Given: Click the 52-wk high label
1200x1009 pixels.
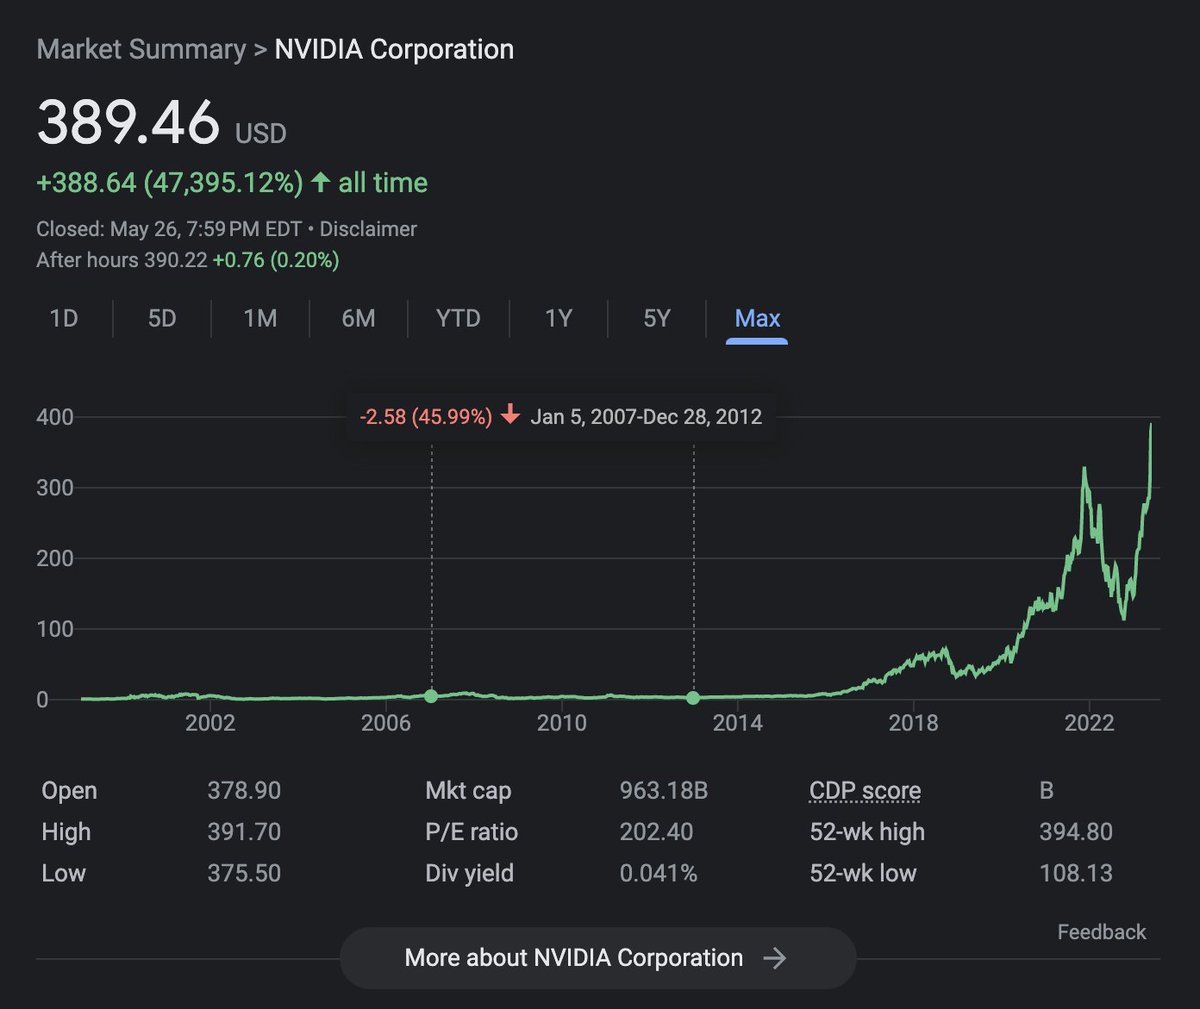Looking at the screenshot, I should pyautogui.click(x=867, y=832).
